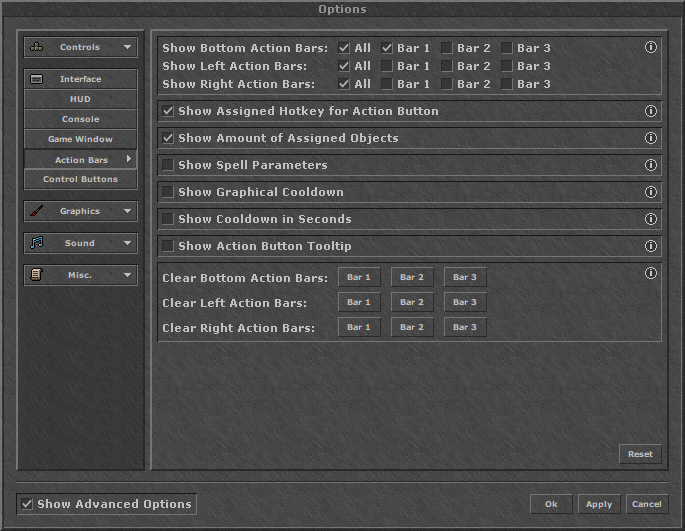Open info for Clear Action Bars section
Screen dimensions: 685x531
click(x=650, y=273)
